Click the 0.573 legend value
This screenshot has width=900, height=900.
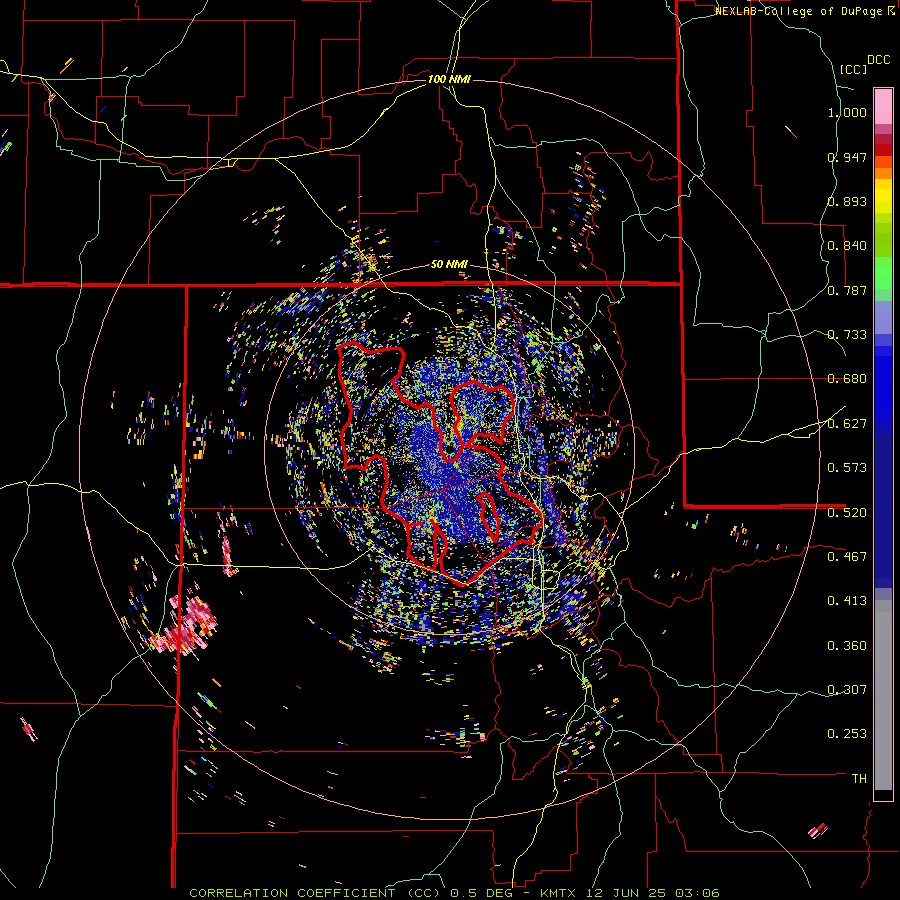847,468
